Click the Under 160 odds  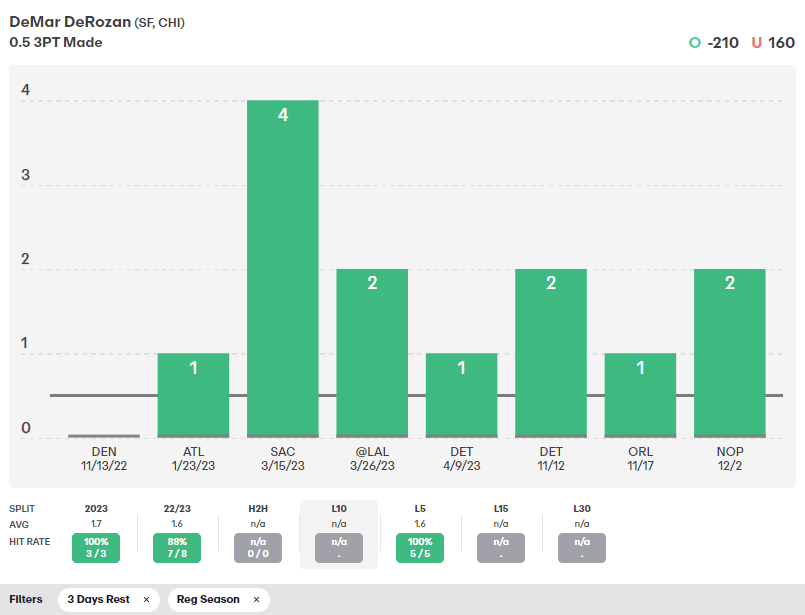point(773,43)
